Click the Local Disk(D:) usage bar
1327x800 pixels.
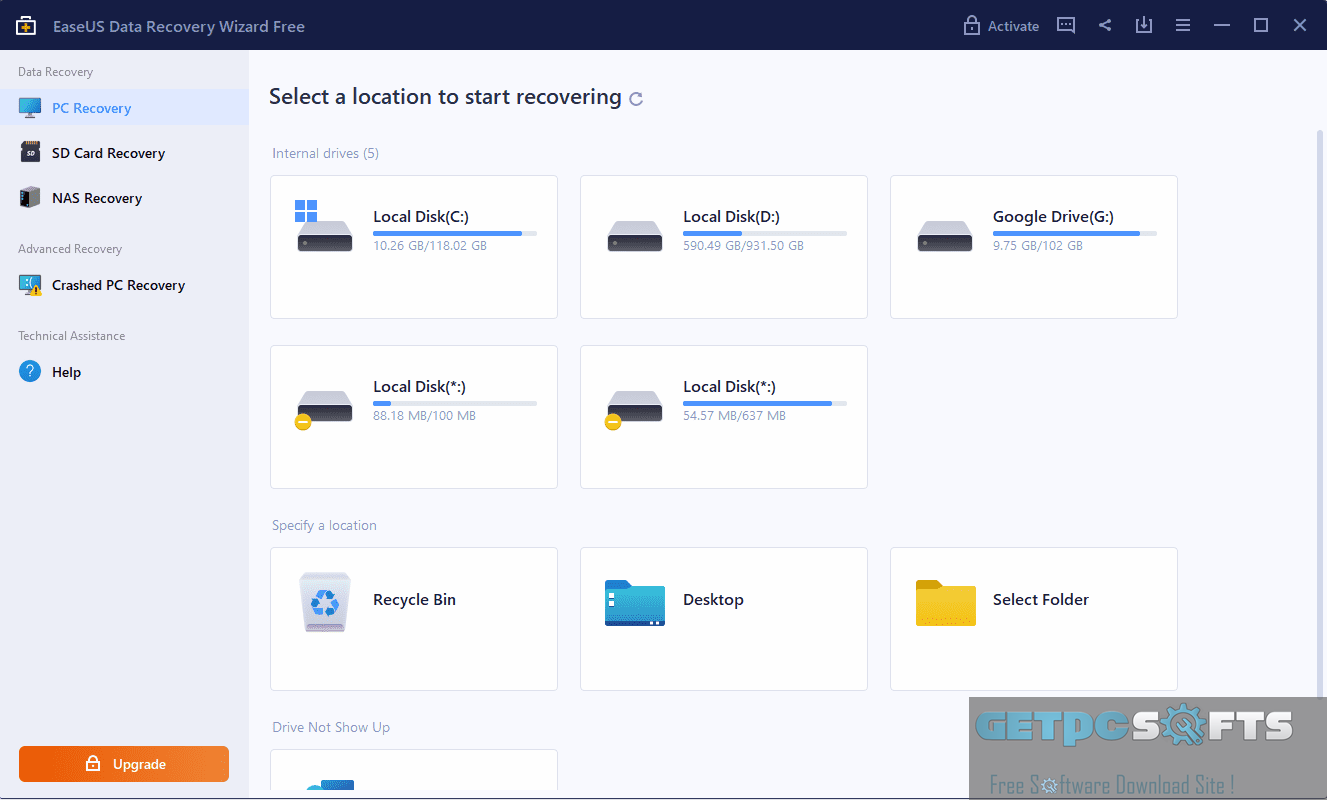coord(765,233)
